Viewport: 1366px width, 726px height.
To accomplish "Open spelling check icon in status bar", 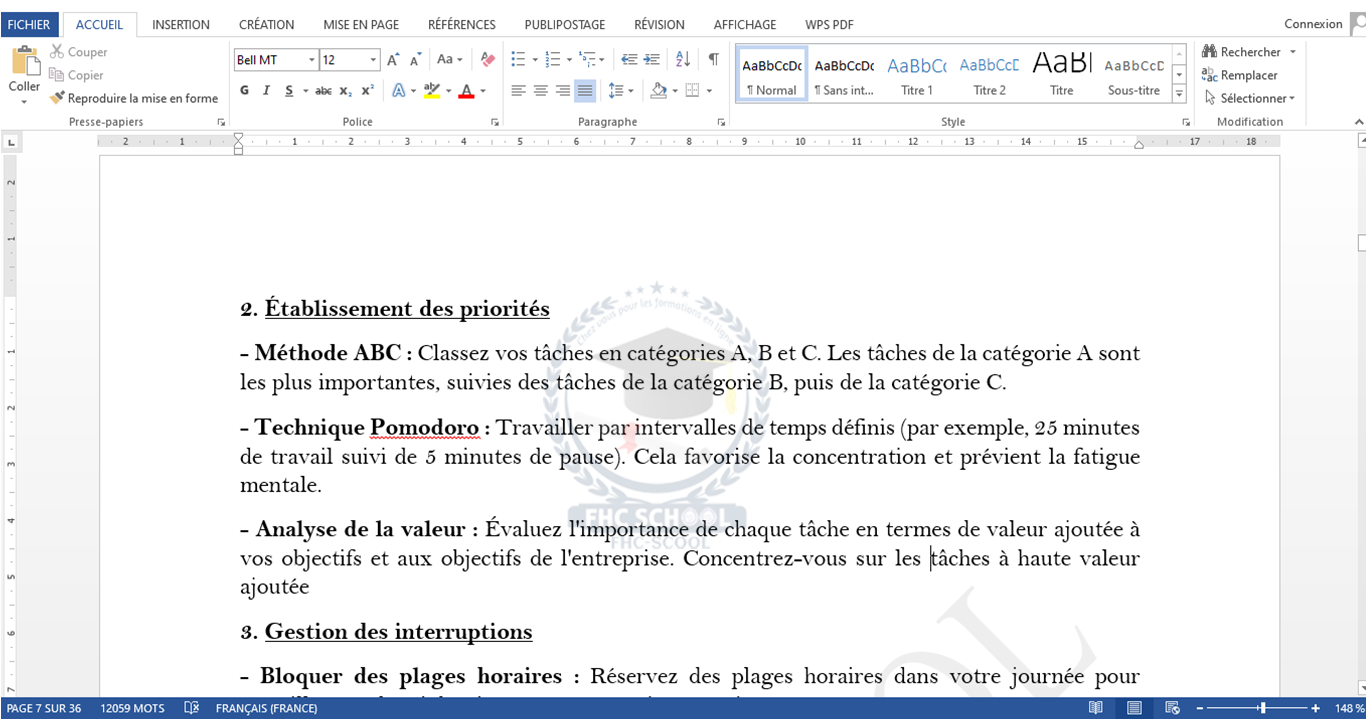I will pyautogui.click(x=191, y=708).
